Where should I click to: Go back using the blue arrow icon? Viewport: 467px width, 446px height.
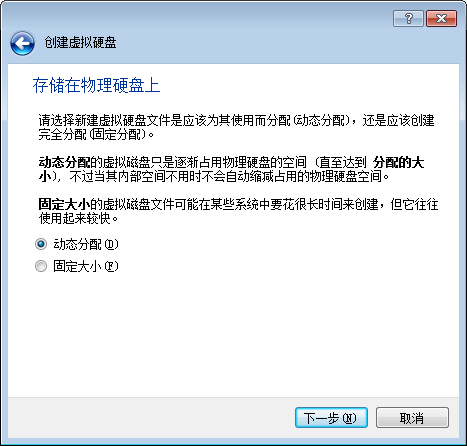(x=22, y=43)
